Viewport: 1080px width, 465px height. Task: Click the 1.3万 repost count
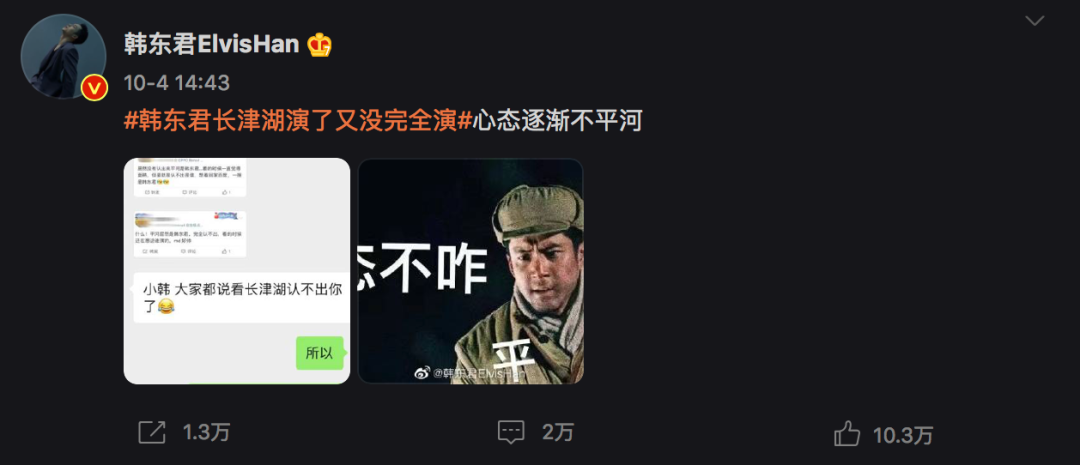(206, 433)
